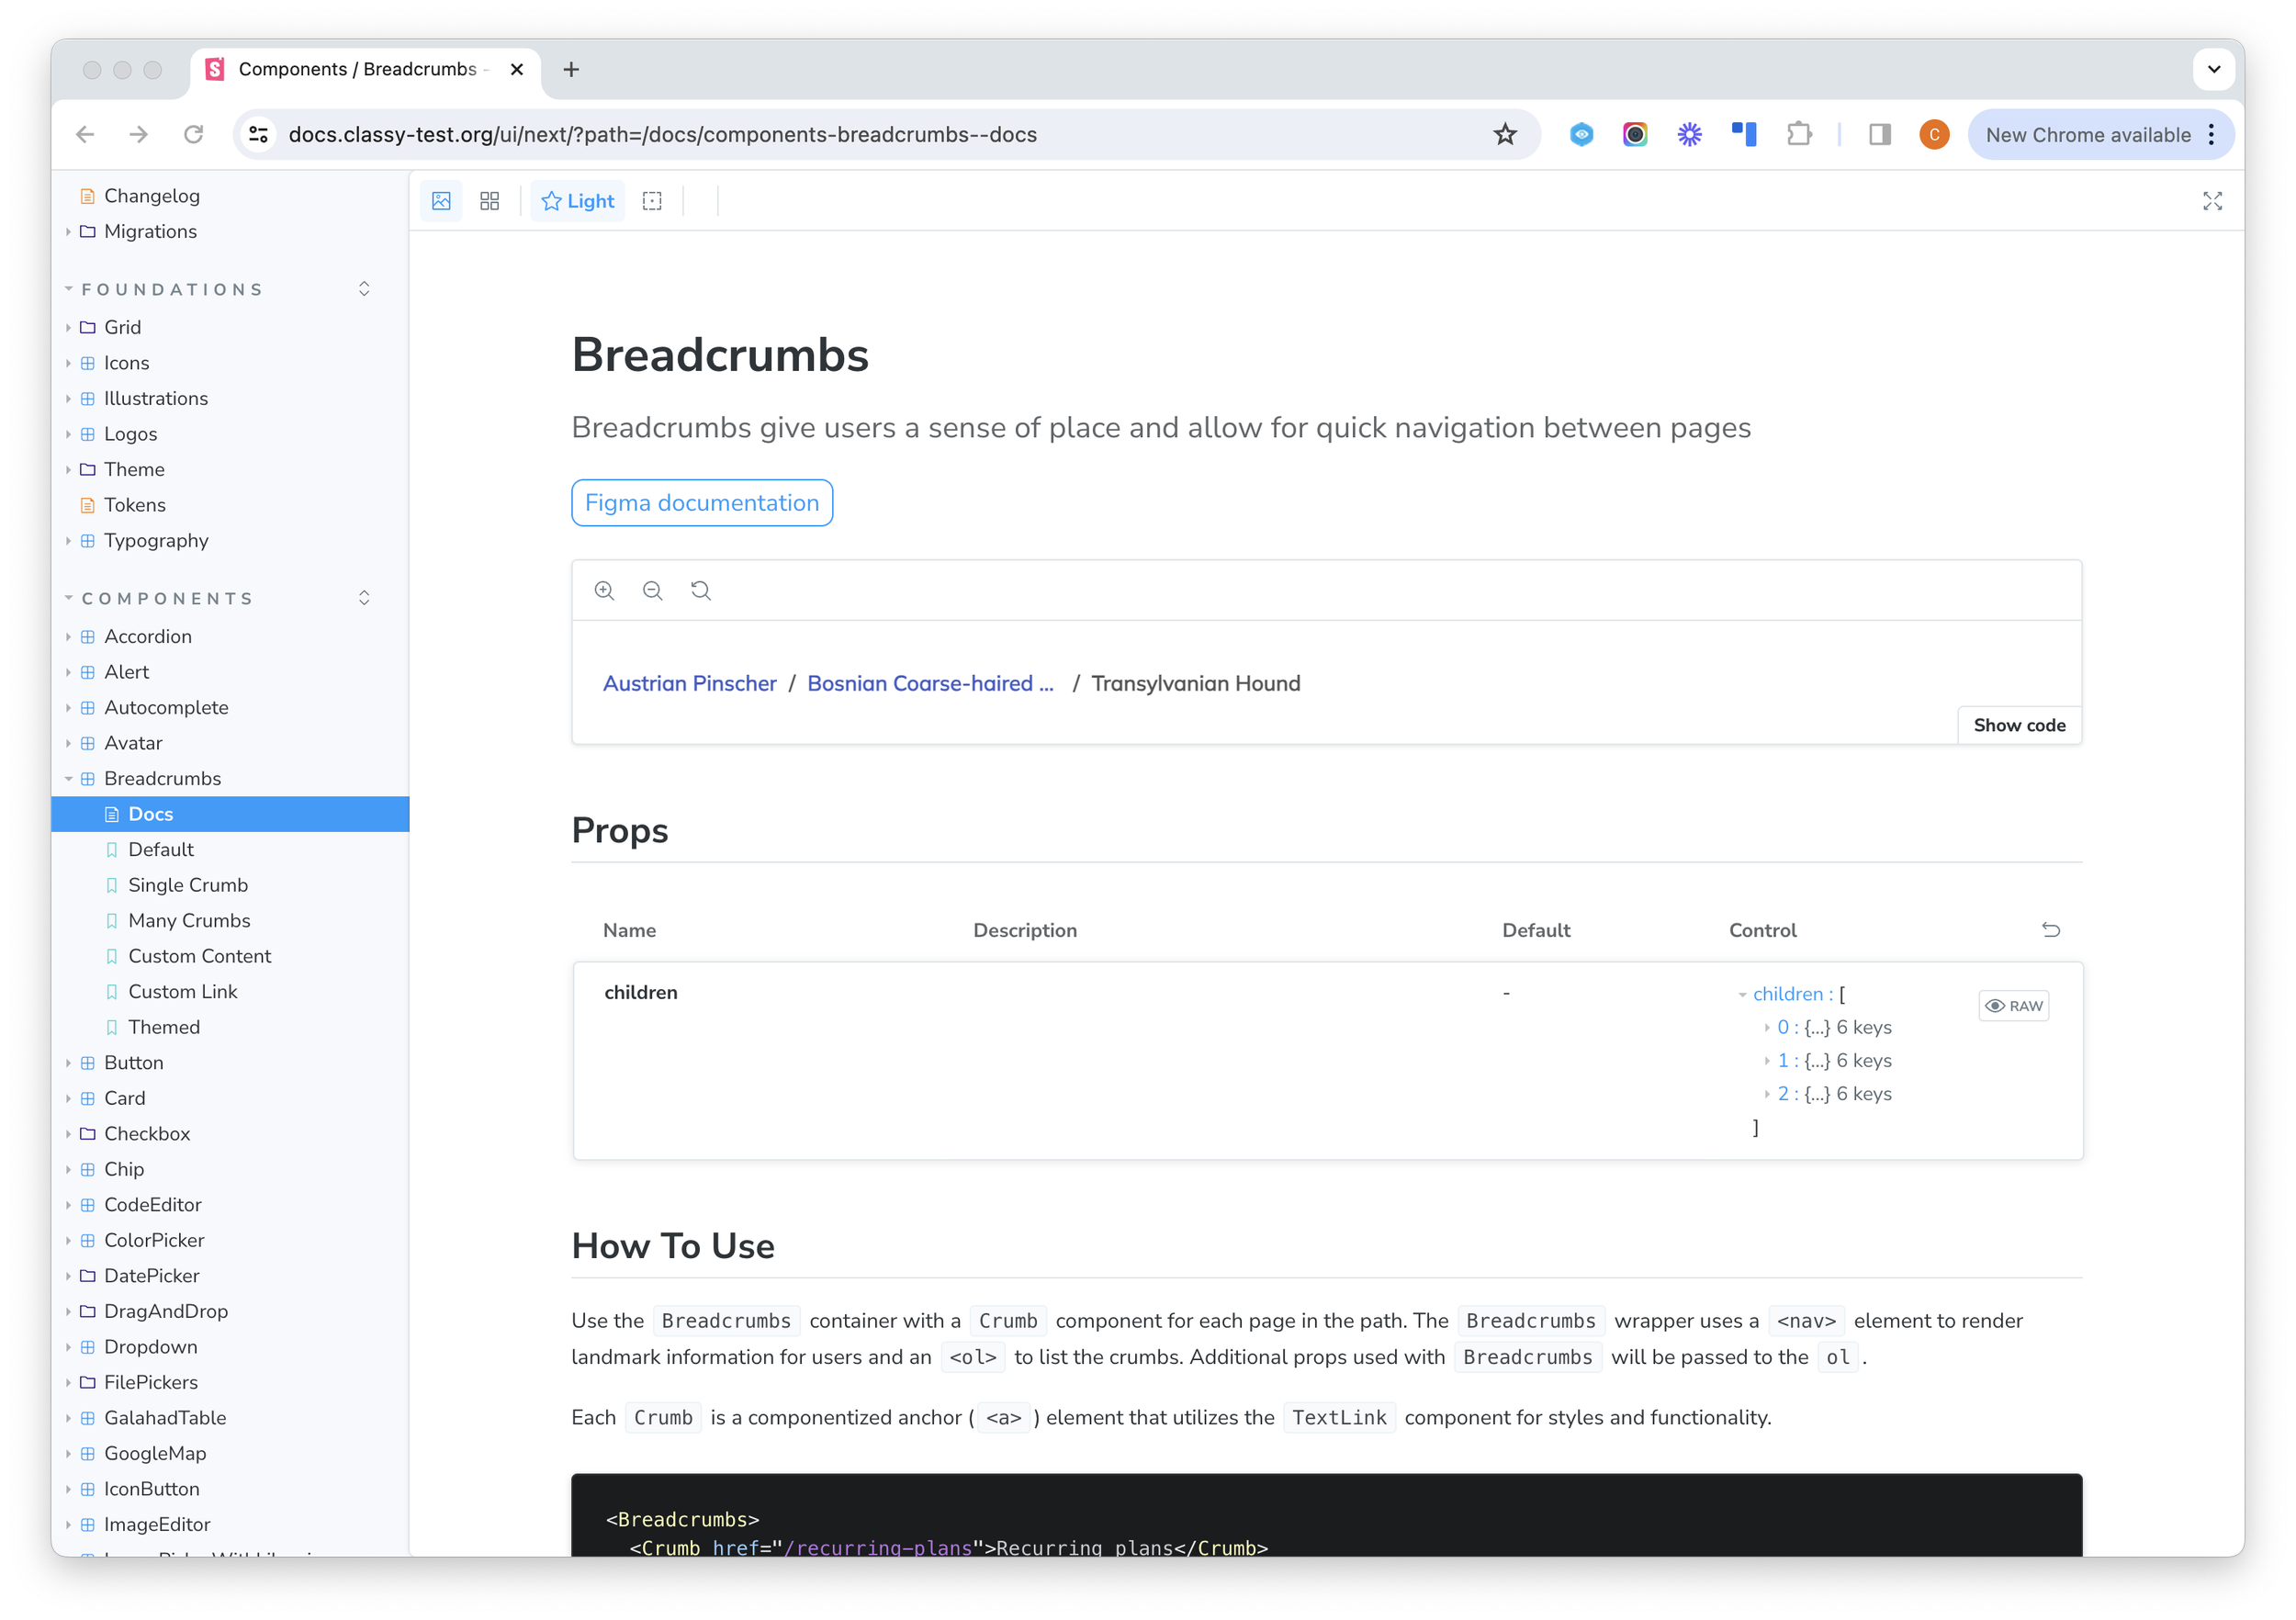Select the Custom Link story
This screenshot has height=1620, width=2296.
pos(182,992)
